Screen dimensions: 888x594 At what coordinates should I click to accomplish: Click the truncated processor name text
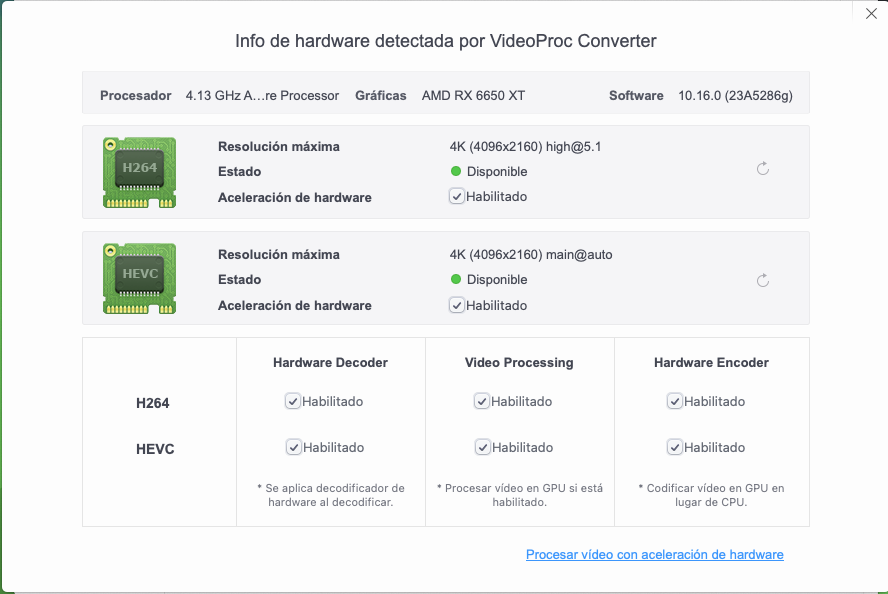pyautogui.click(x=262, y=96)
